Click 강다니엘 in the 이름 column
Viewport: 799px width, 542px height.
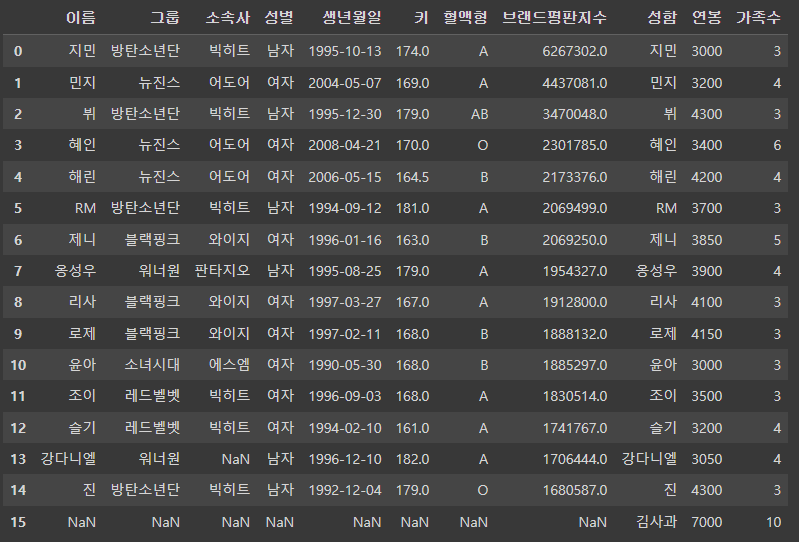pyautogui.click(x=68, y=459)
